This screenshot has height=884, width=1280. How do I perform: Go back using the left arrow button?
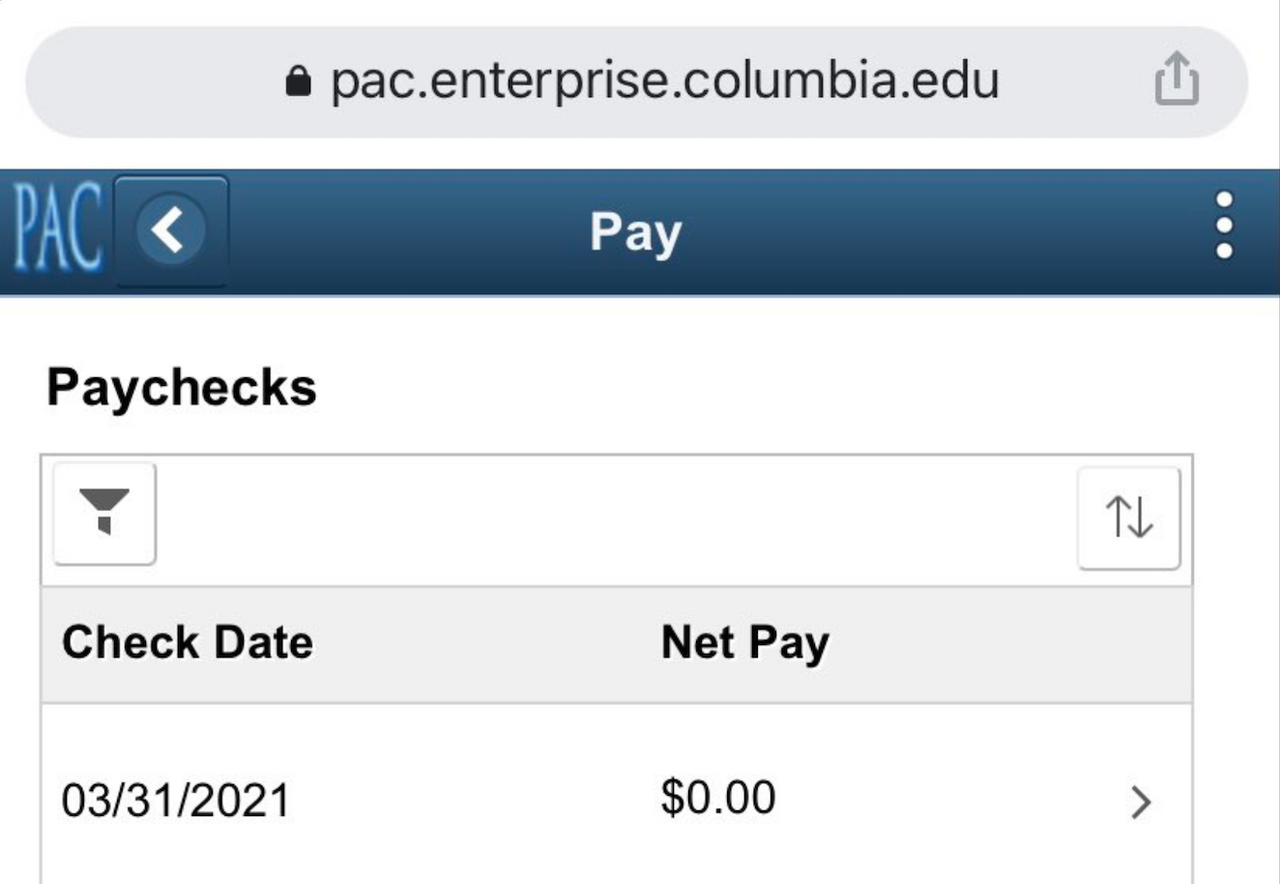[x=171, y=231]
